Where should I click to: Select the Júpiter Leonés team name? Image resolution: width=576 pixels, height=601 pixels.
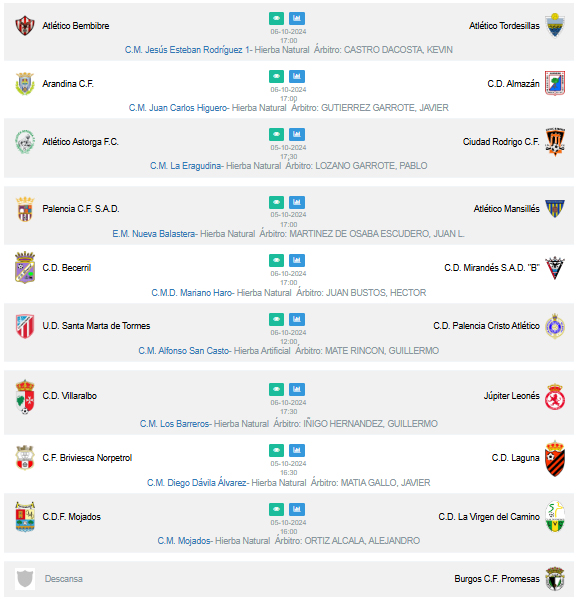511,396
